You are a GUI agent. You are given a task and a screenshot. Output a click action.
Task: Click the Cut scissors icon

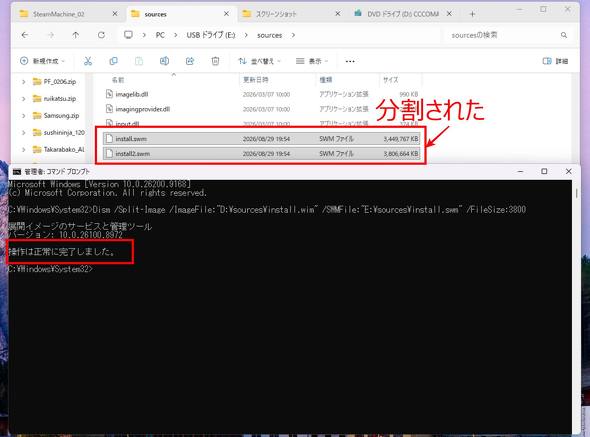pyautogui.click(x=88, y=61)
